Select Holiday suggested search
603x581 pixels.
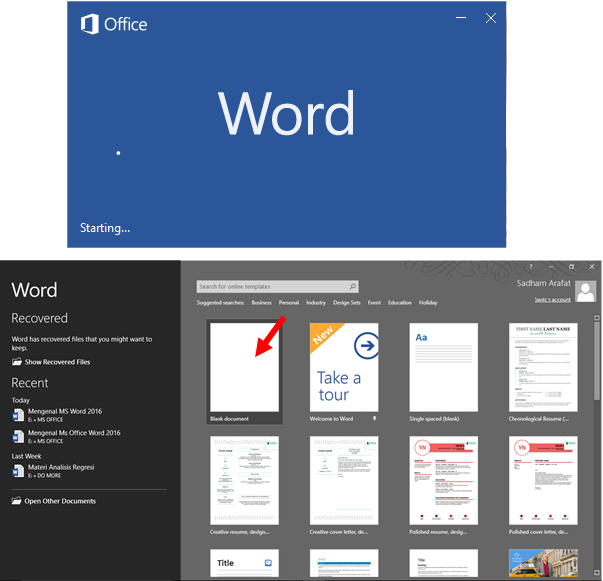click(x=428, y=303)
